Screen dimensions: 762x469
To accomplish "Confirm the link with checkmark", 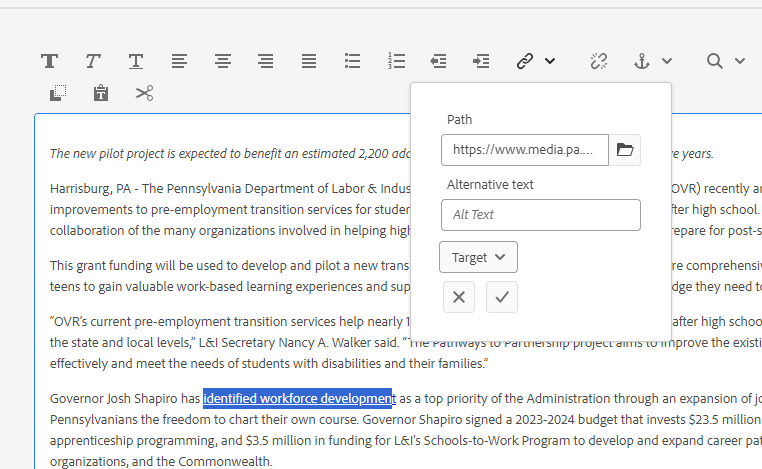I will (502, 297).
